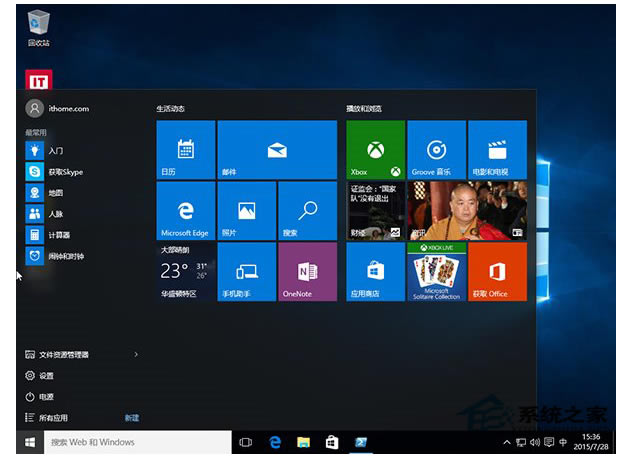Open the weather tile showing 23°

[x=186, y=272]
